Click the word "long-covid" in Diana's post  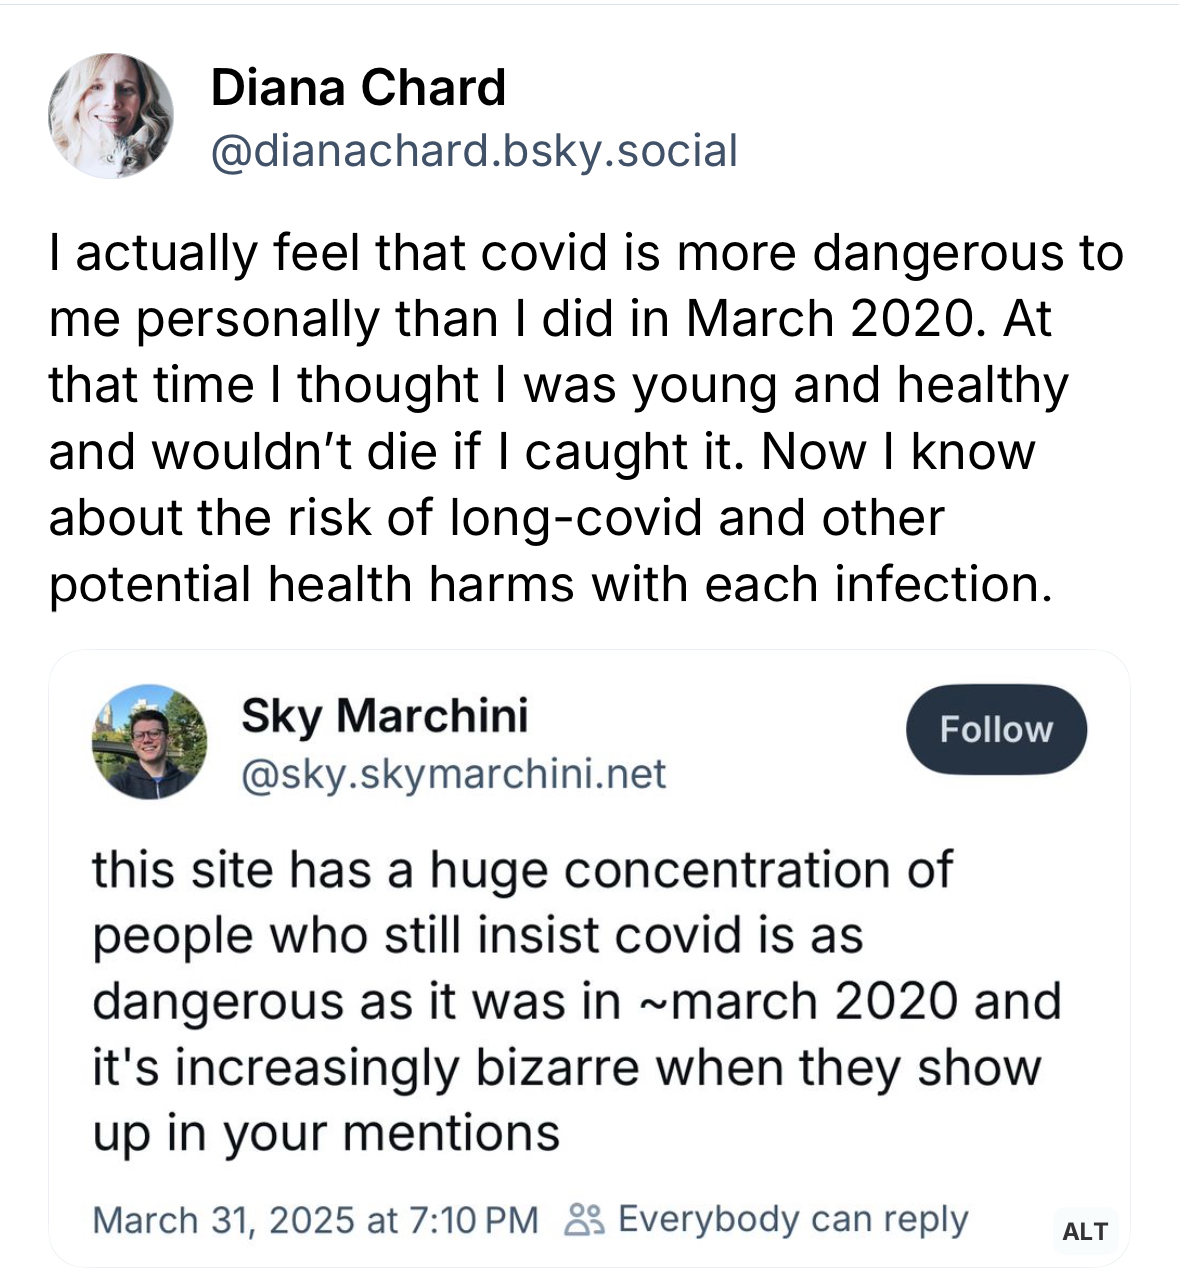pos(576,518)
